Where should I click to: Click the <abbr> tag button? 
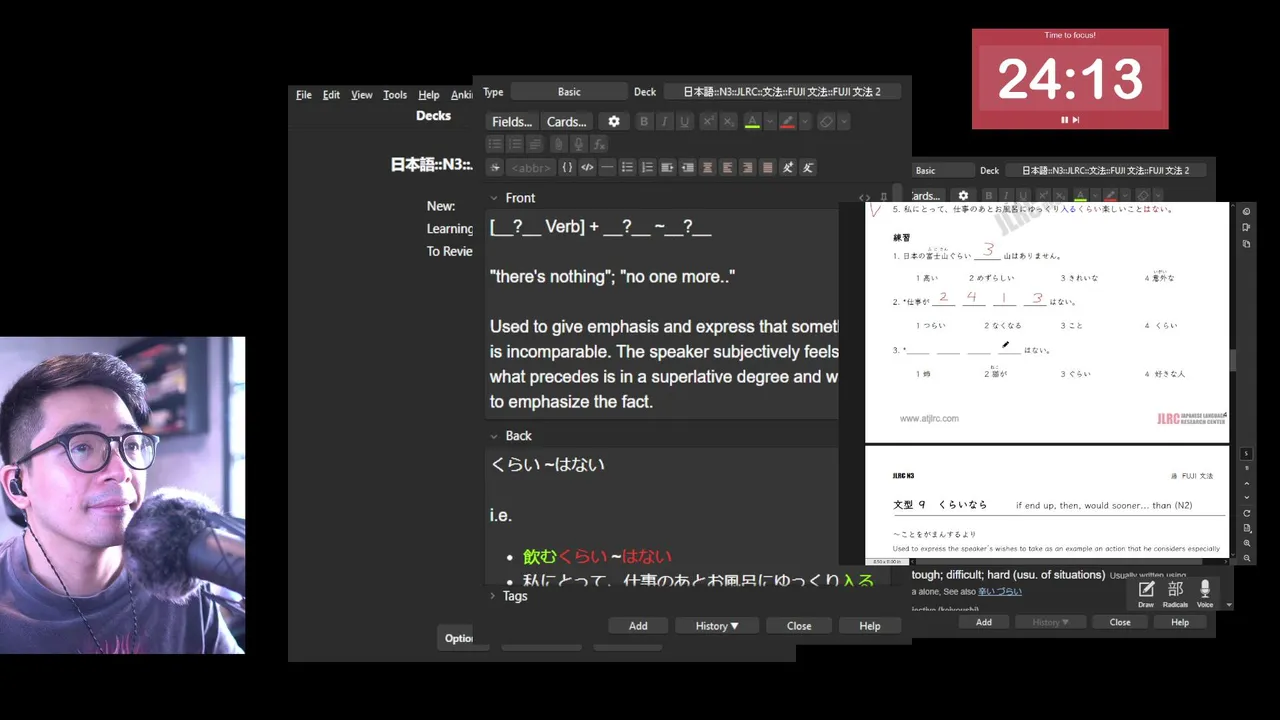[531, 167]
